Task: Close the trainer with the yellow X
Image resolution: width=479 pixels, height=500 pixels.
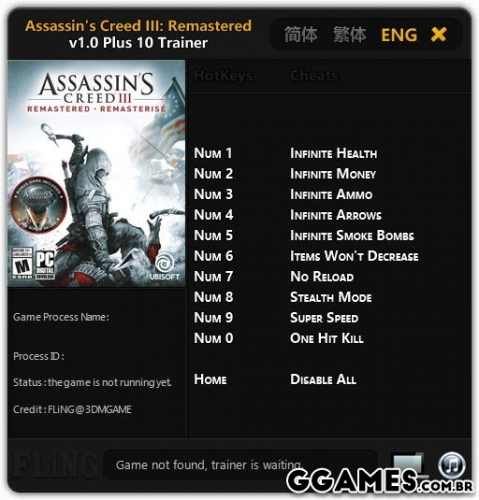Action: click(x=439, y=34)
